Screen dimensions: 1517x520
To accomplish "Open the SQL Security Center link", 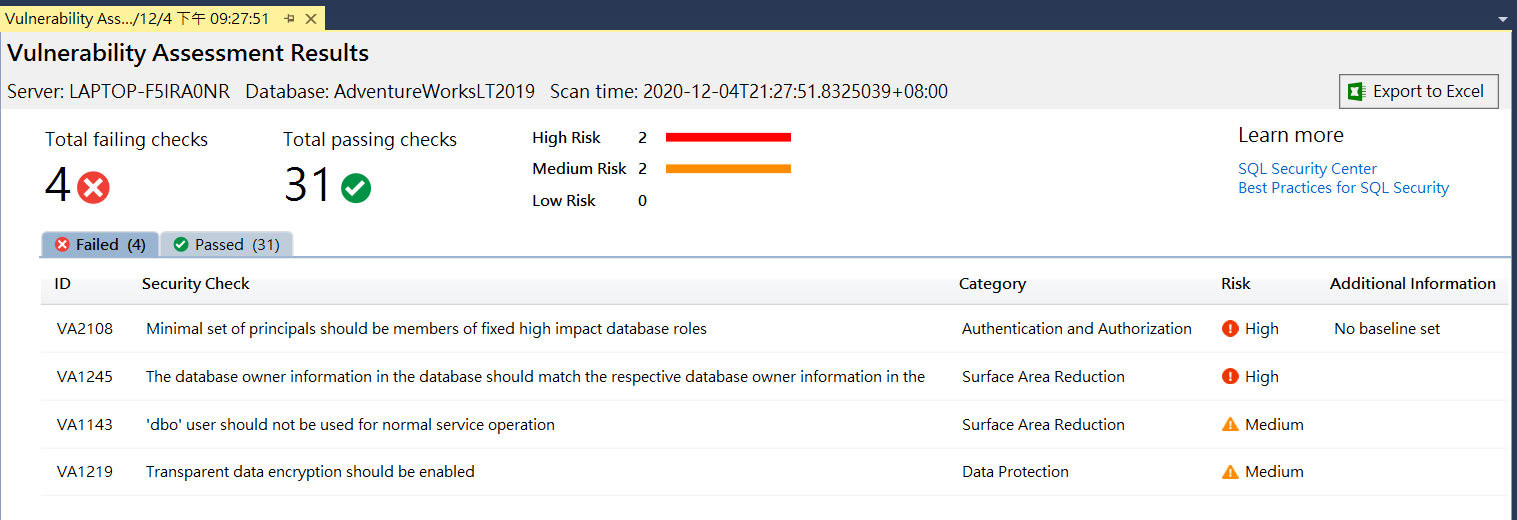I will tap(1307, 169).
